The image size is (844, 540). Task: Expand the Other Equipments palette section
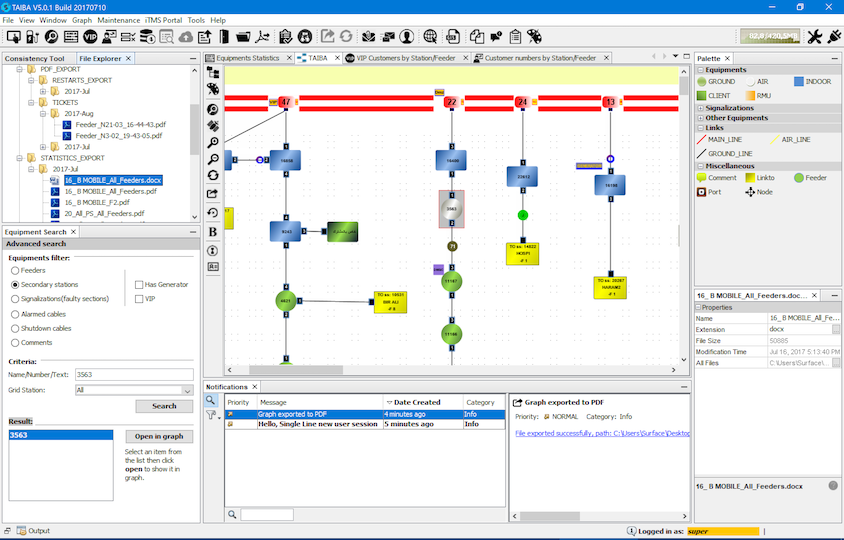click(736, 118)
